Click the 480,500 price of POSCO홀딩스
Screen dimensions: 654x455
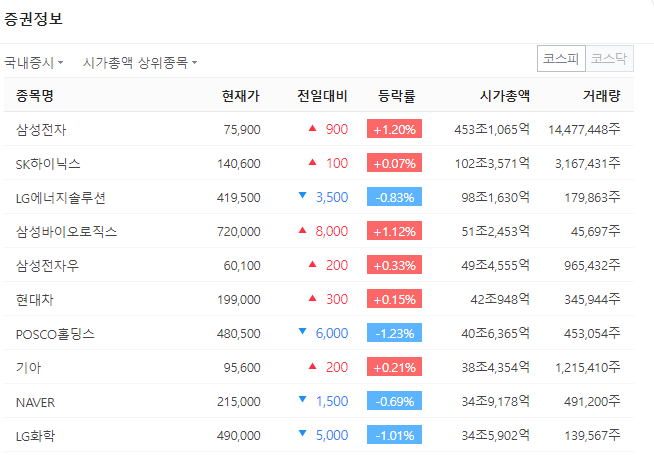click(239, 334)
